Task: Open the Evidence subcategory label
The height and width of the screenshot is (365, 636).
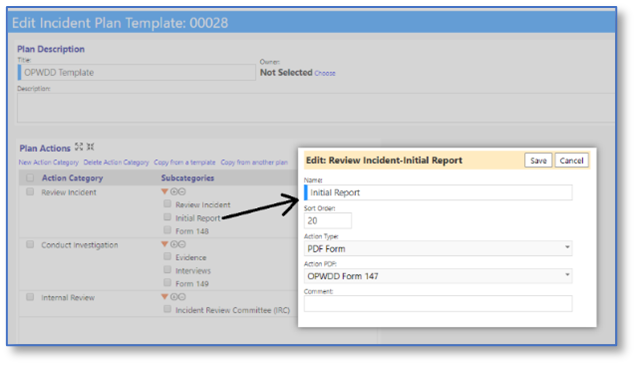Action: point(191,258)
